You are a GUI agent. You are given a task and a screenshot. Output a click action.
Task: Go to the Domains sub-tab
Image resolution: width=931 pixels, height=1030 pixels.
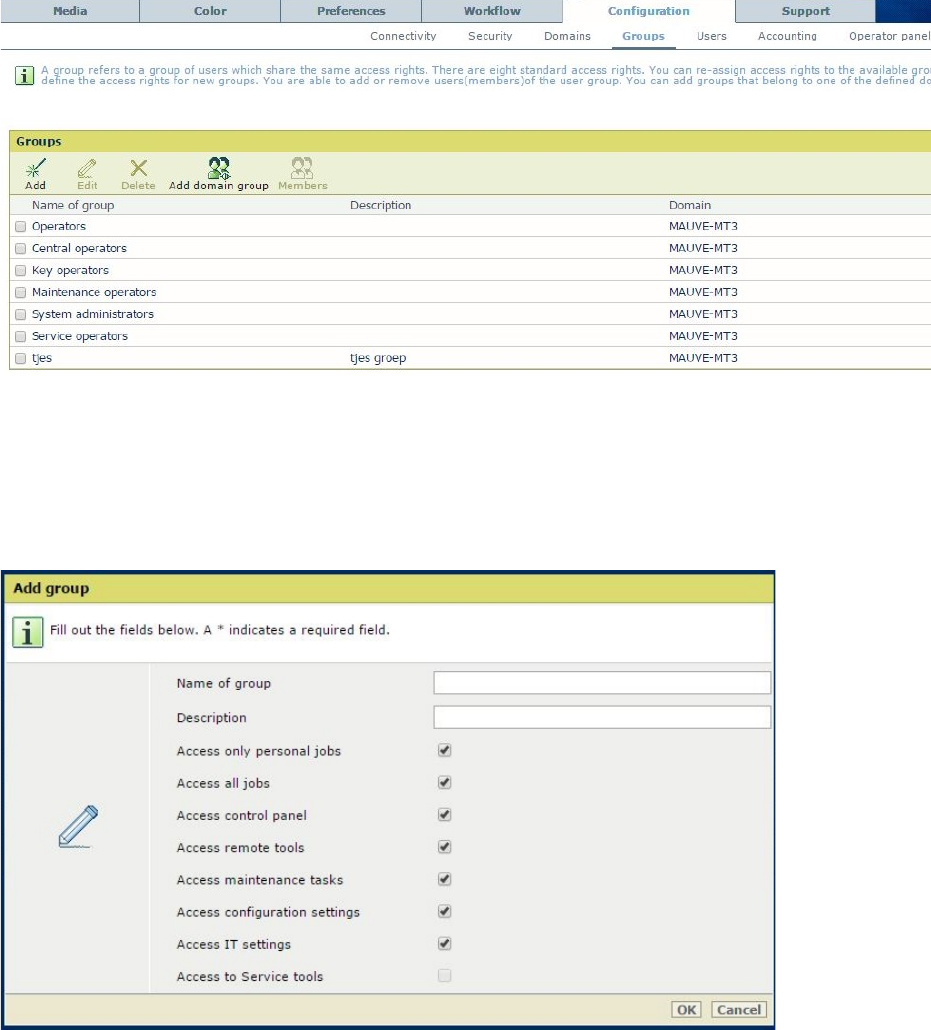(x=567, y=36)
